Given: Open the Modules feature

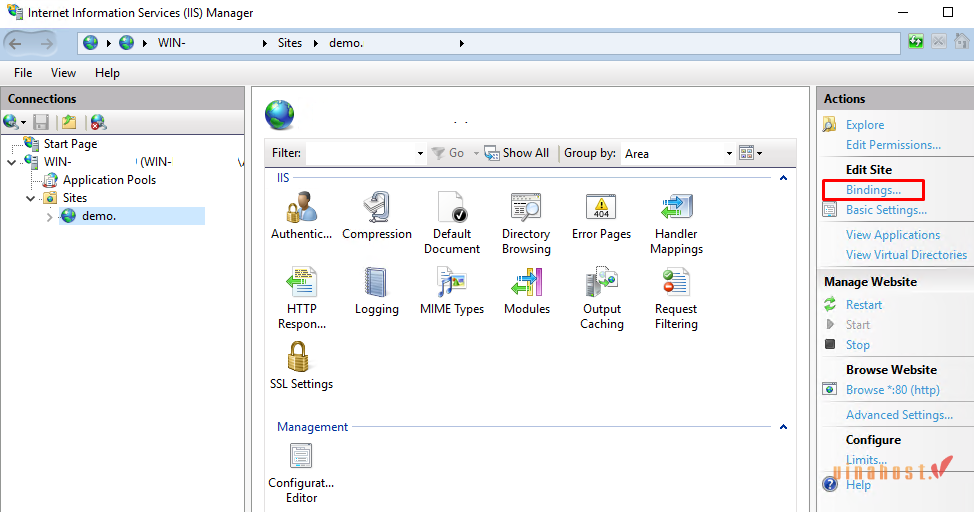Looking at the screenshot, I should (526, 283).
